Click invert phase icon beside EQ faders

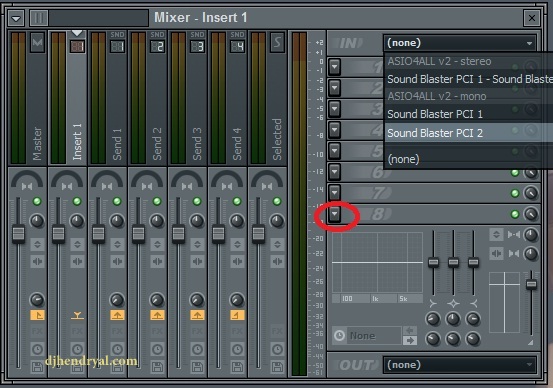point(496,235)
